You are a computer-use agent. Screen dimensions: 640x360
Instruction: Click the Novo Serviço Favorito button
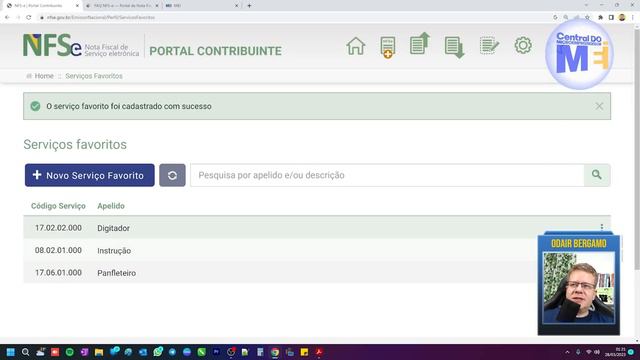pos(90,175)
